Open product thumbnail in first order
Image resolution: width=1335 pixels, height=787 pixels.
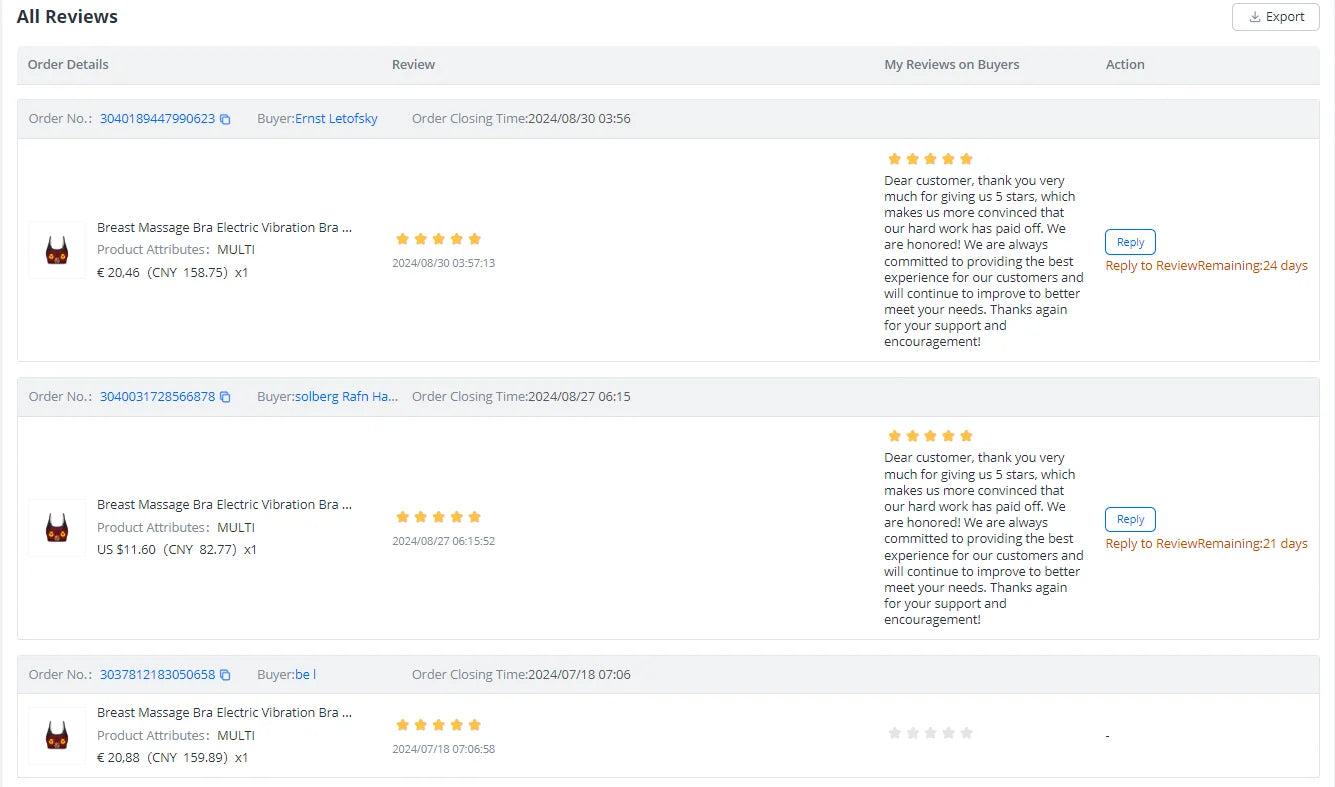(x=57, y=250)
